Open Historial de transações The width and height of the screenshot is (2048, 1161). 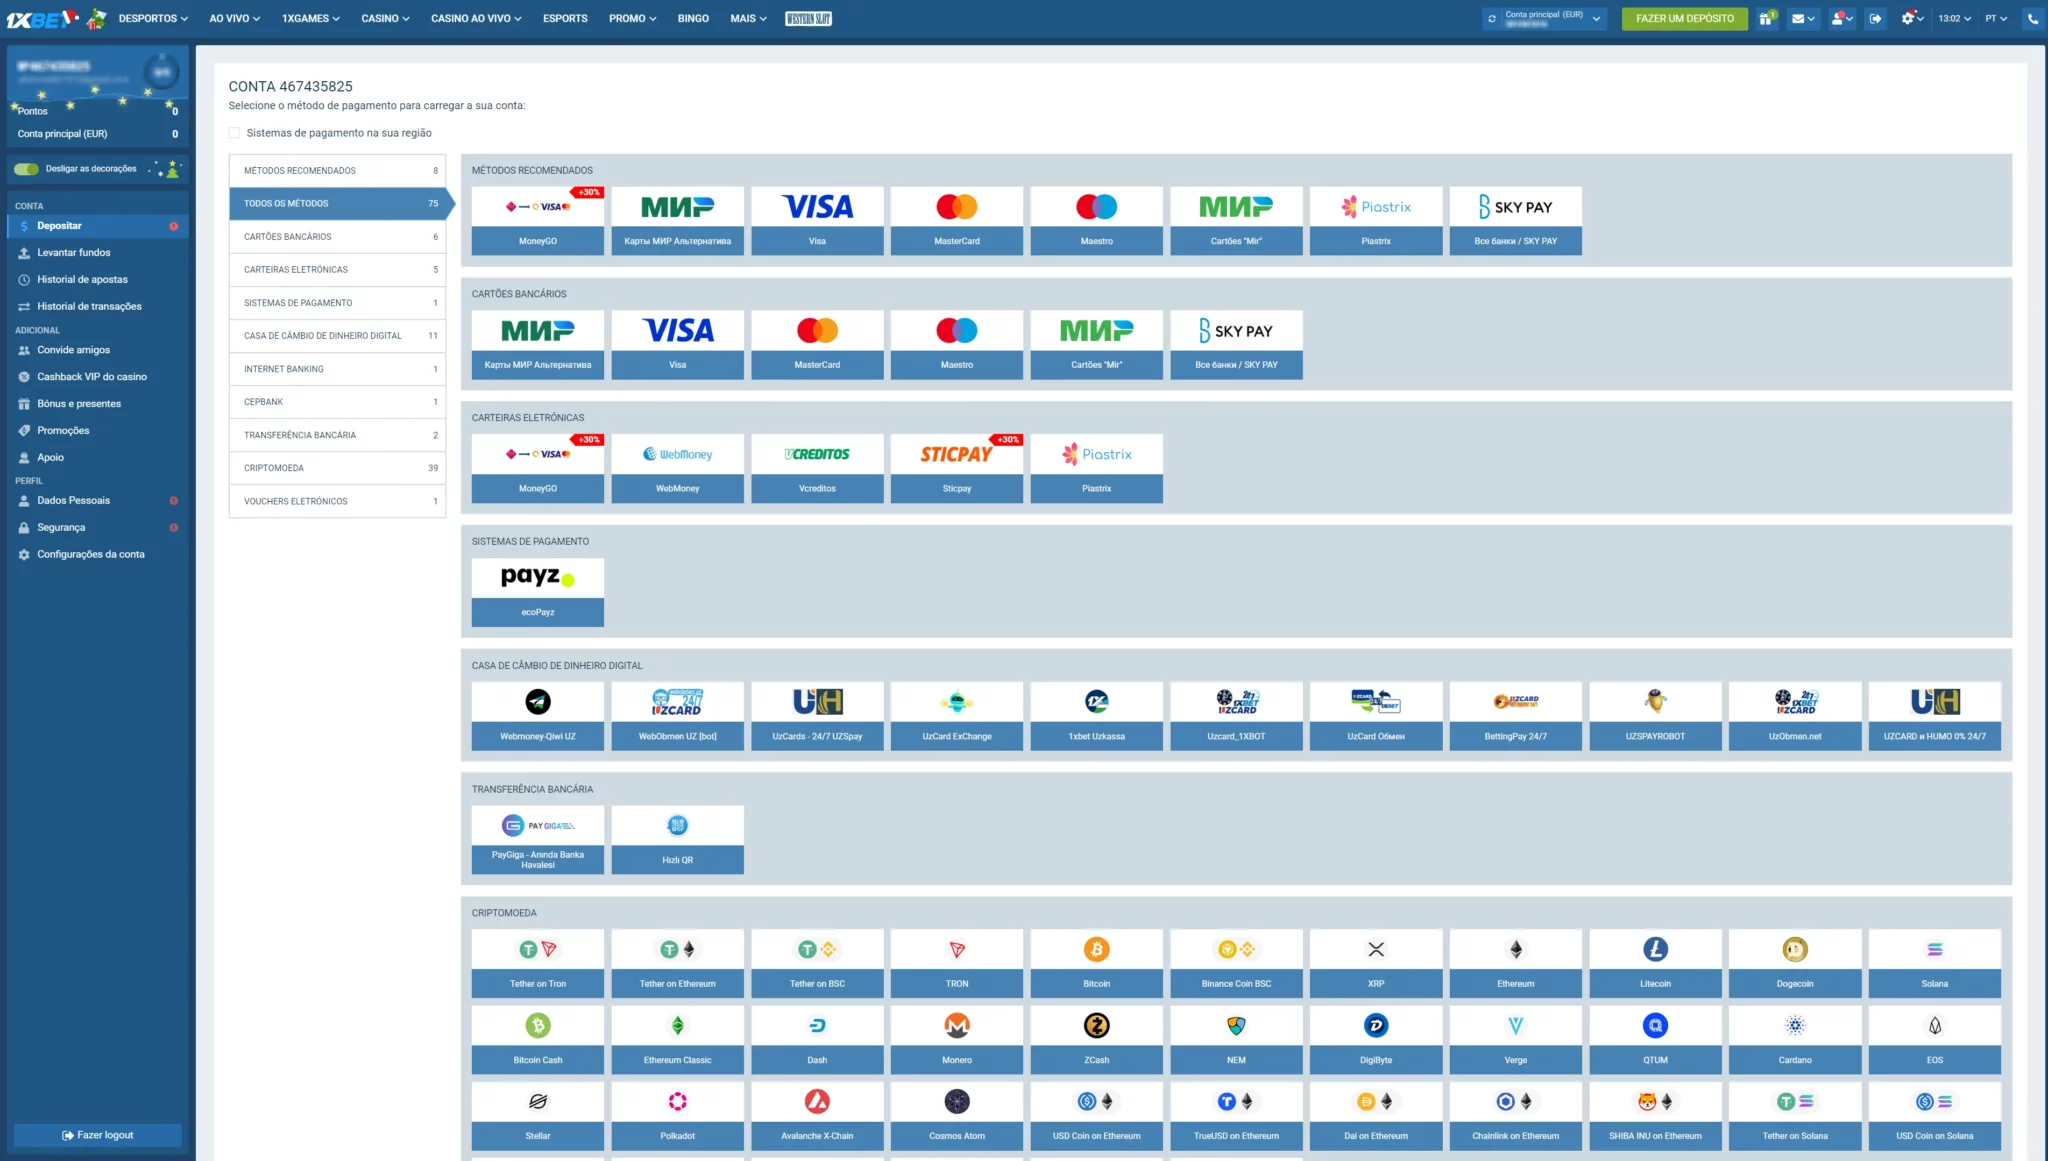click(x=97, y=307)
